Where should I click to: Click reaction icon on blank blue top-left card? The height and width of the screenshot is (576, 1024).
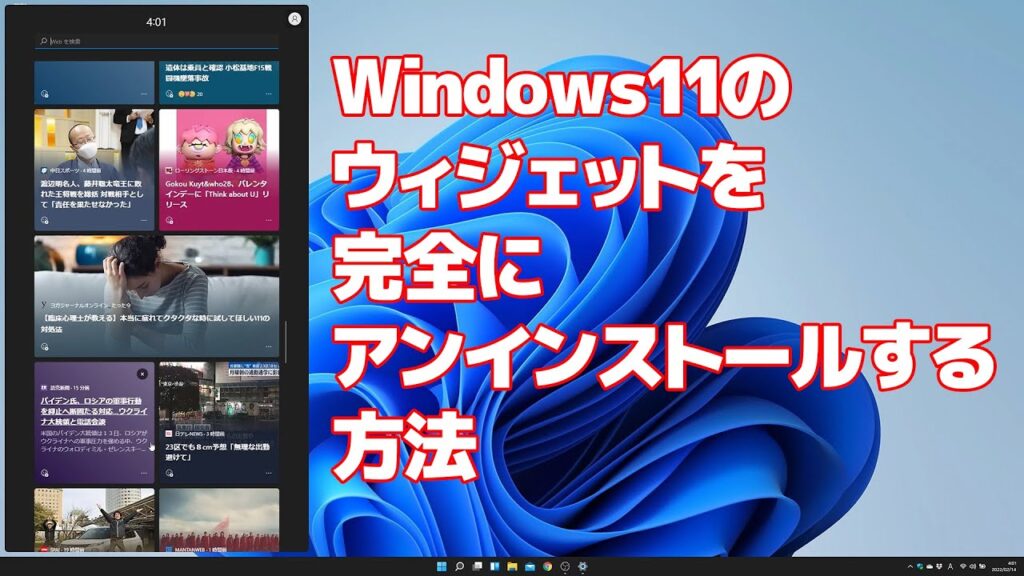44,94
